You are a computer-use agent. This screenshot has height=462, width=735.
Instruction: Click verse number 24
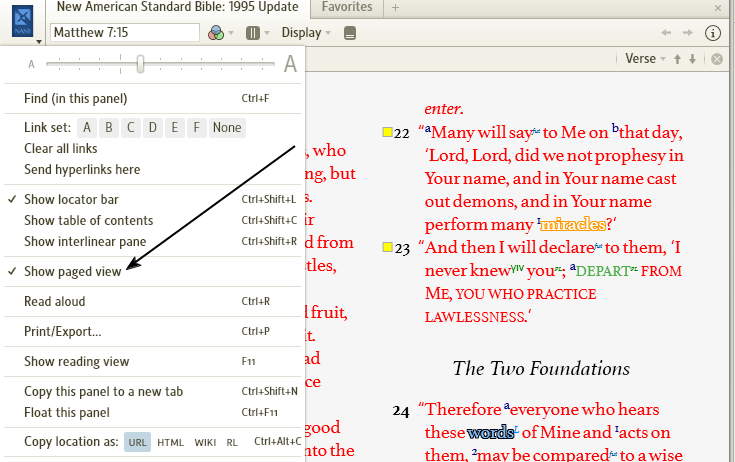click(401, 411)
